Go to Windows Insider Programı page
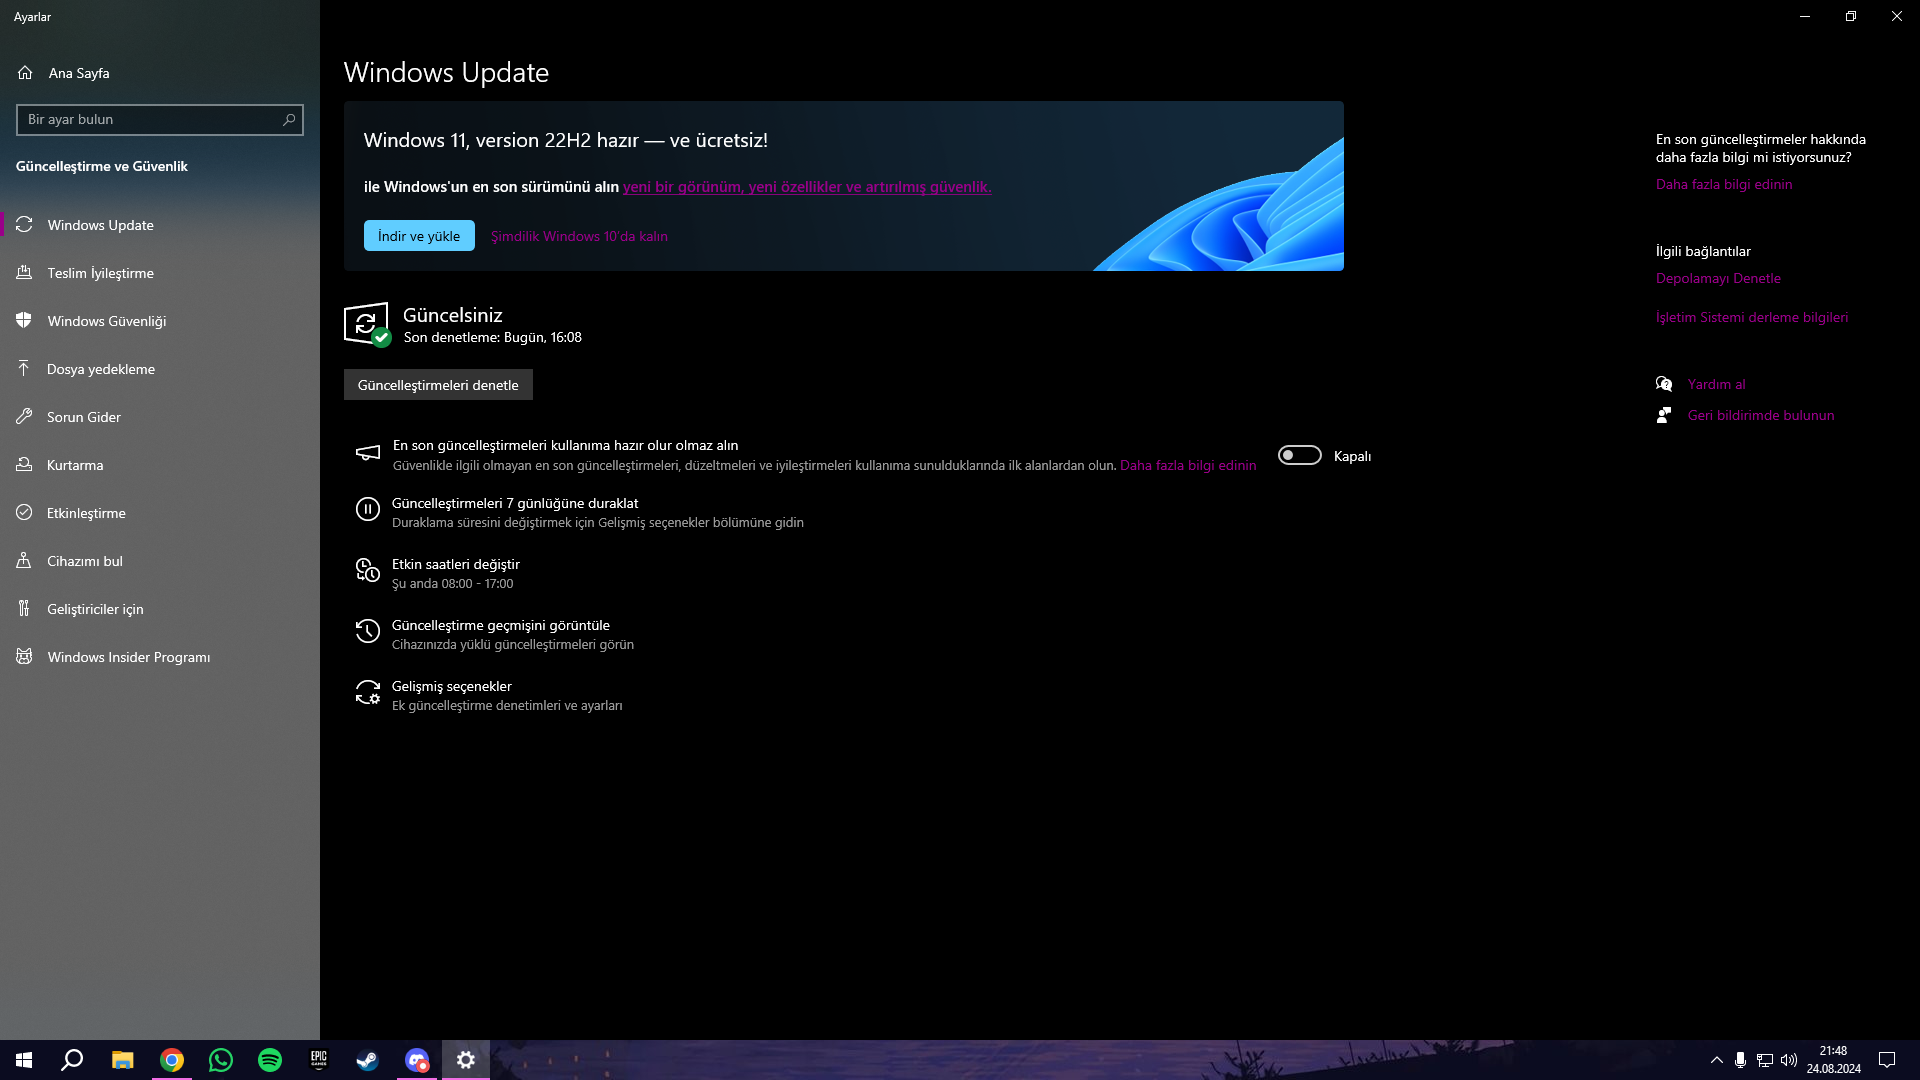This screenshot has height=1080, width=1920. pyautogui.click(x=128, y=657)
